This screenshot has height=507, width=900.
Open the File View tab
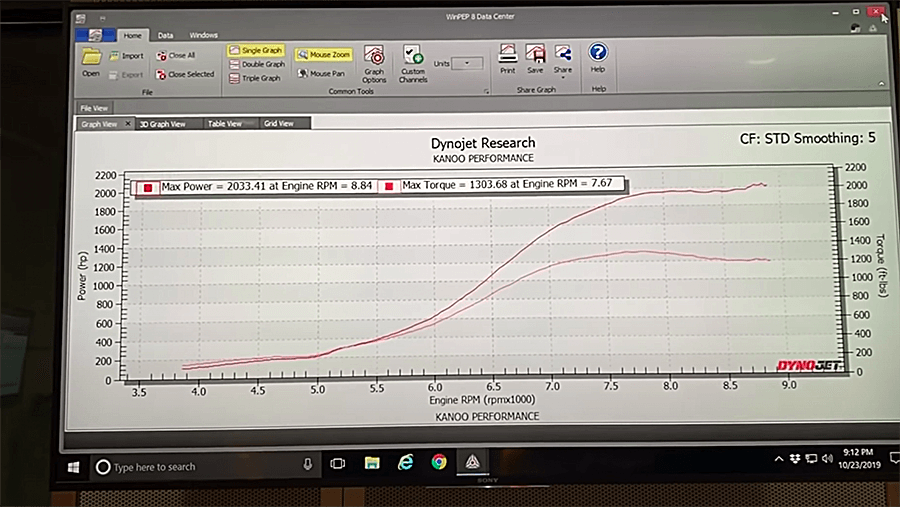94,108
